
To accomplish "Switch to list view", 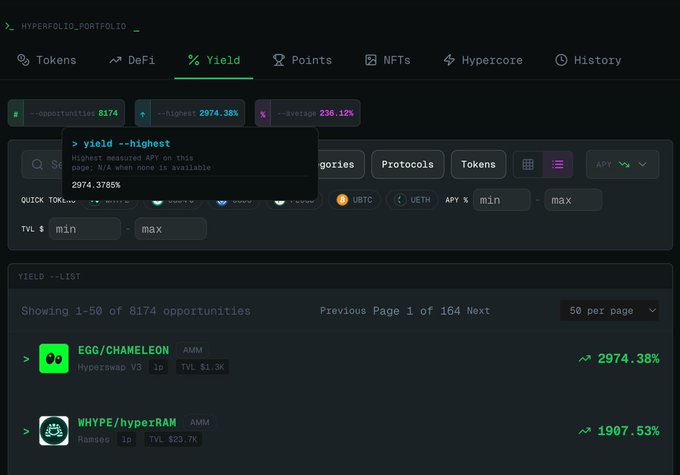I will 557,164.
